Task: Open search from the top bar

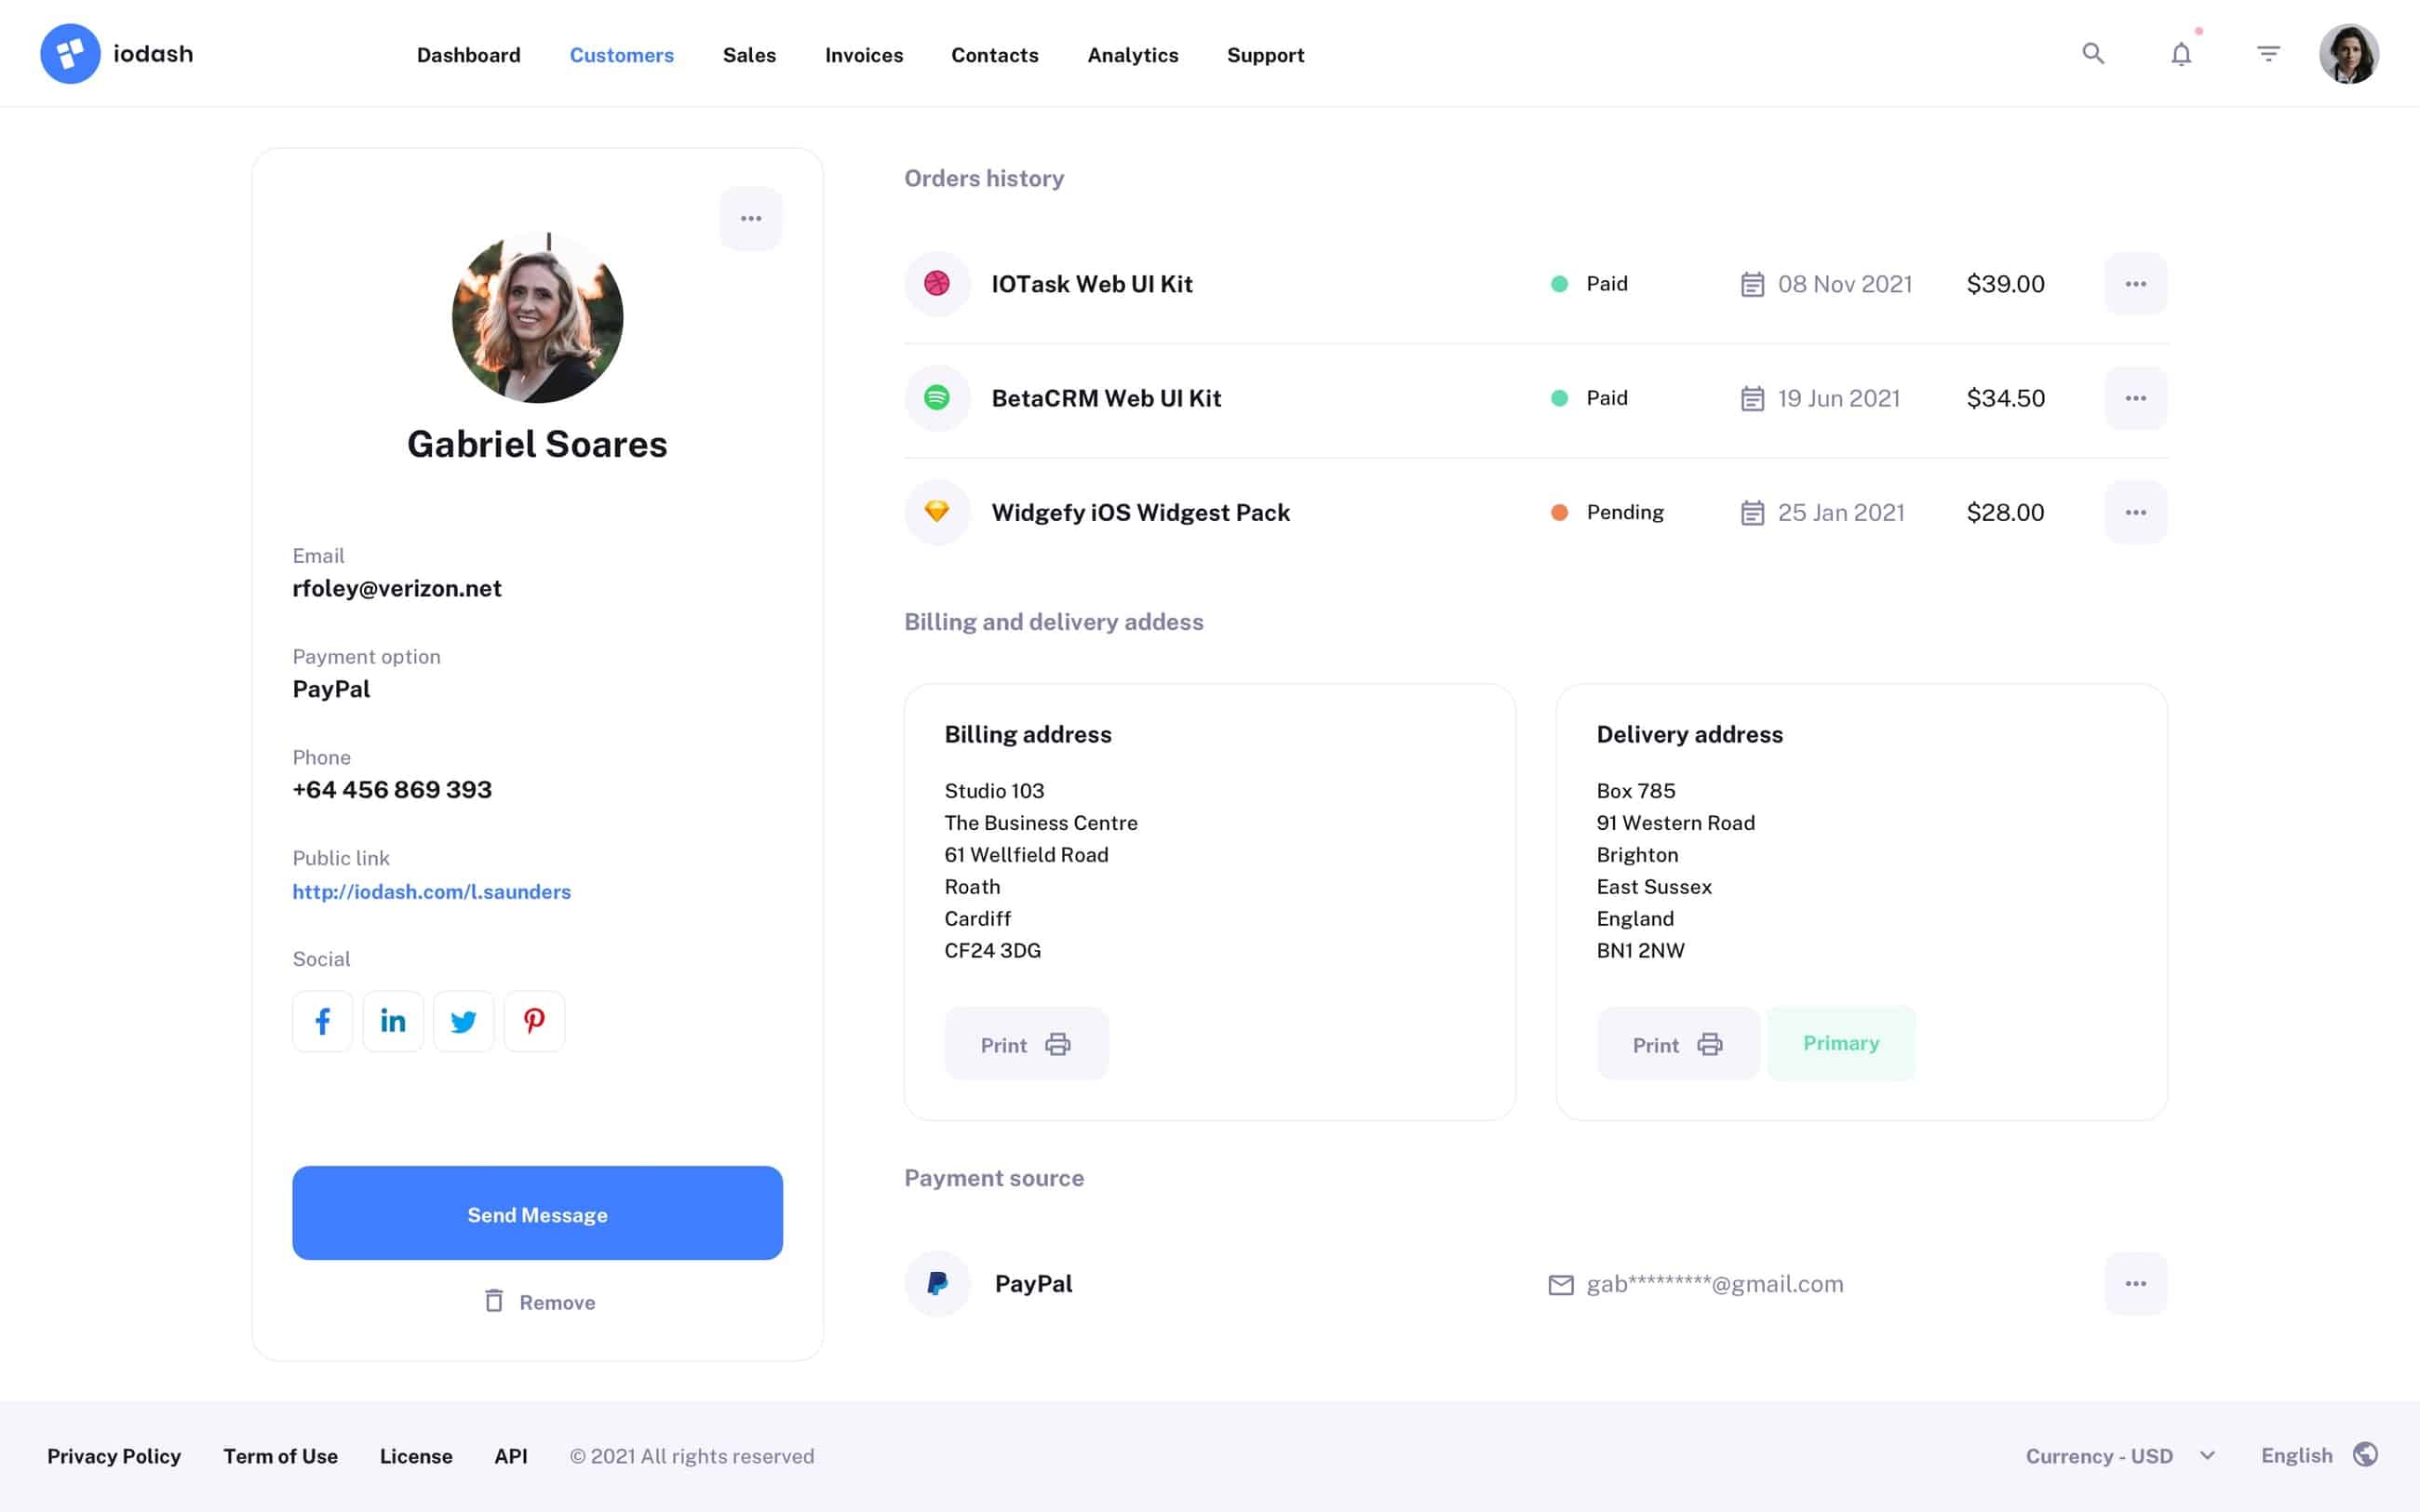Action: click(2092, 54)
